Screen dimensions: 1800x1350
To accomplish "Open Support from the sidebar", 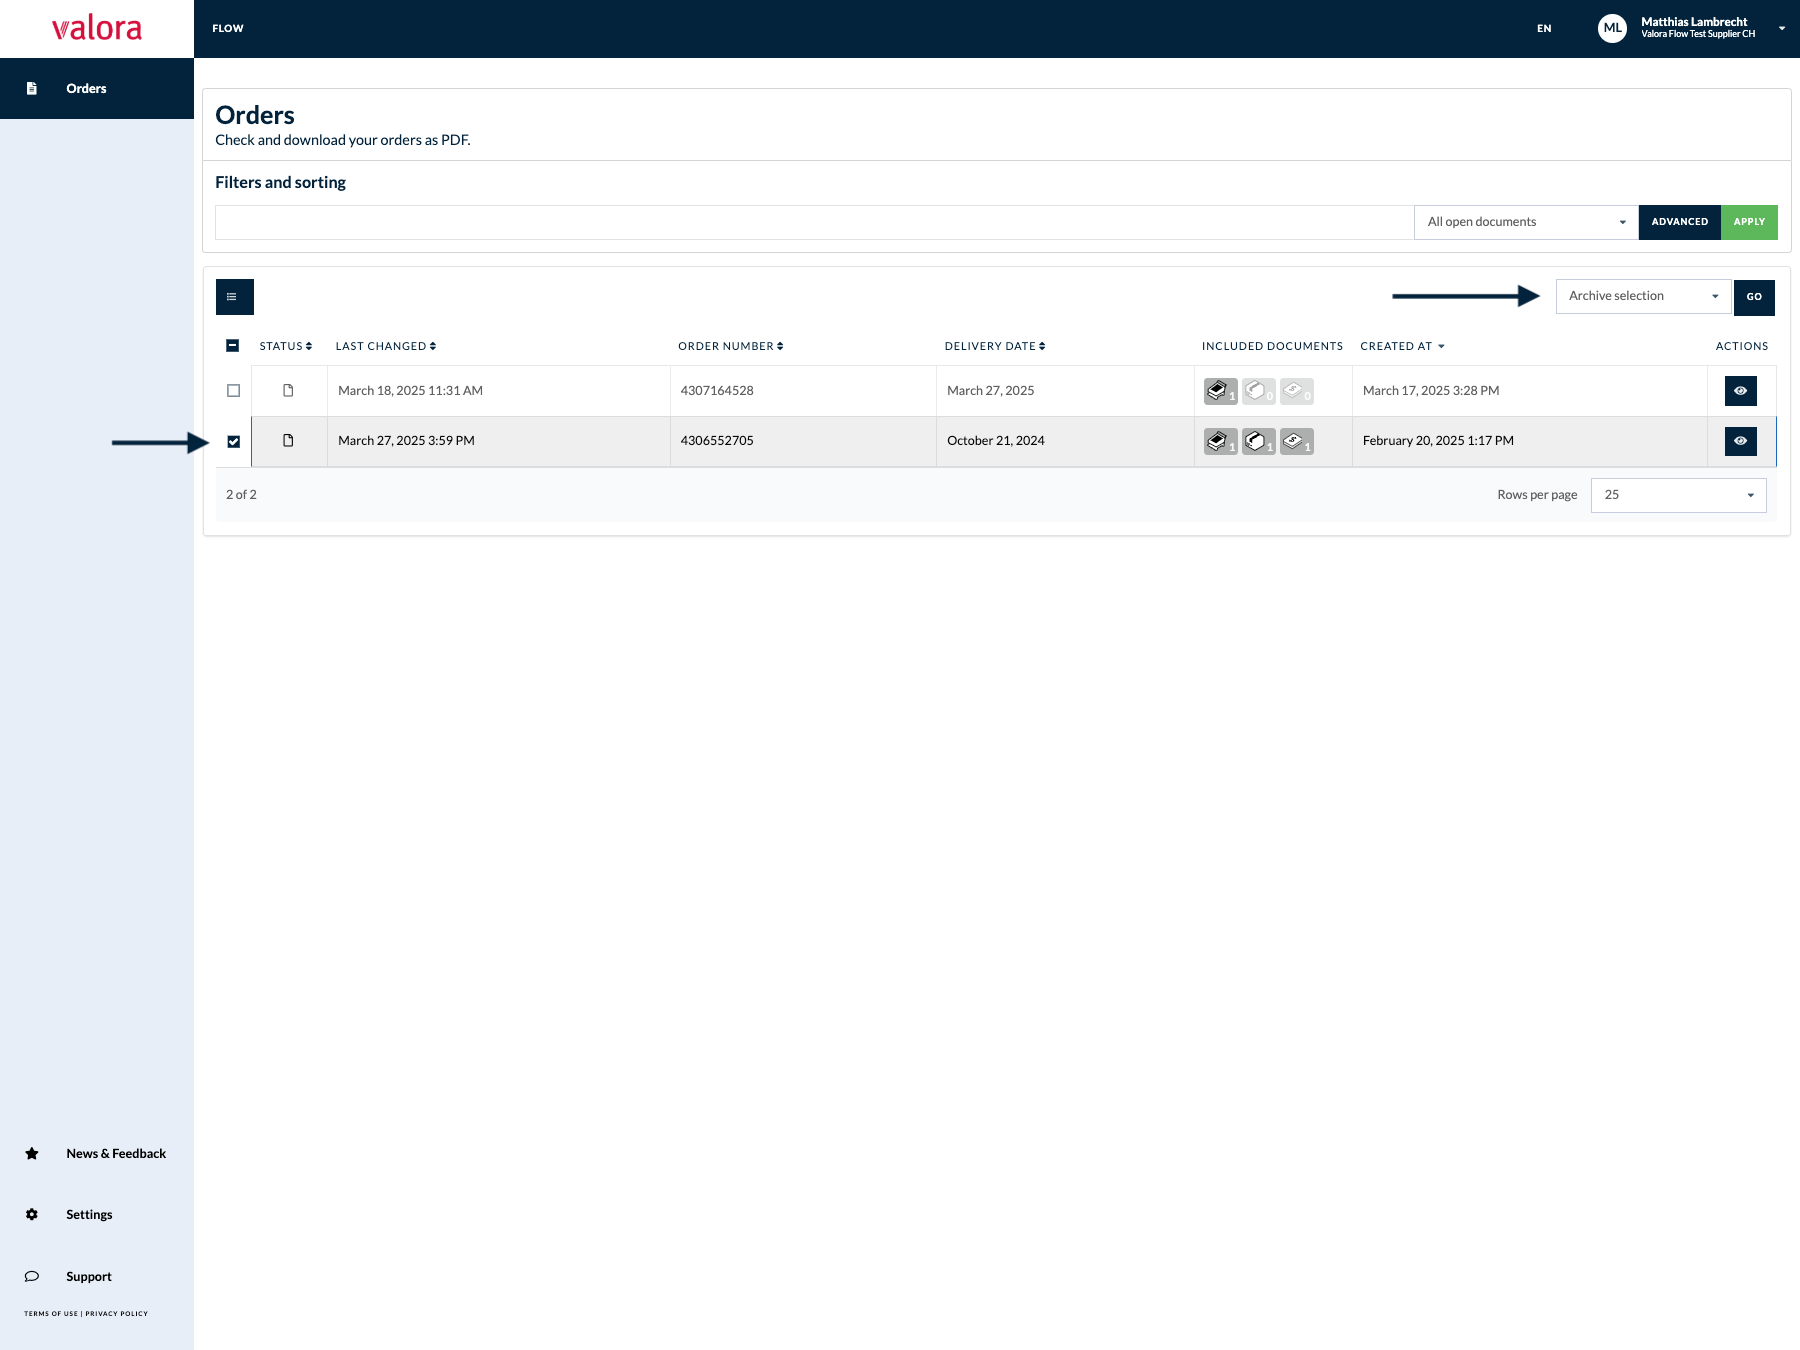I will pyautogui.click(x=89, y=1276).
